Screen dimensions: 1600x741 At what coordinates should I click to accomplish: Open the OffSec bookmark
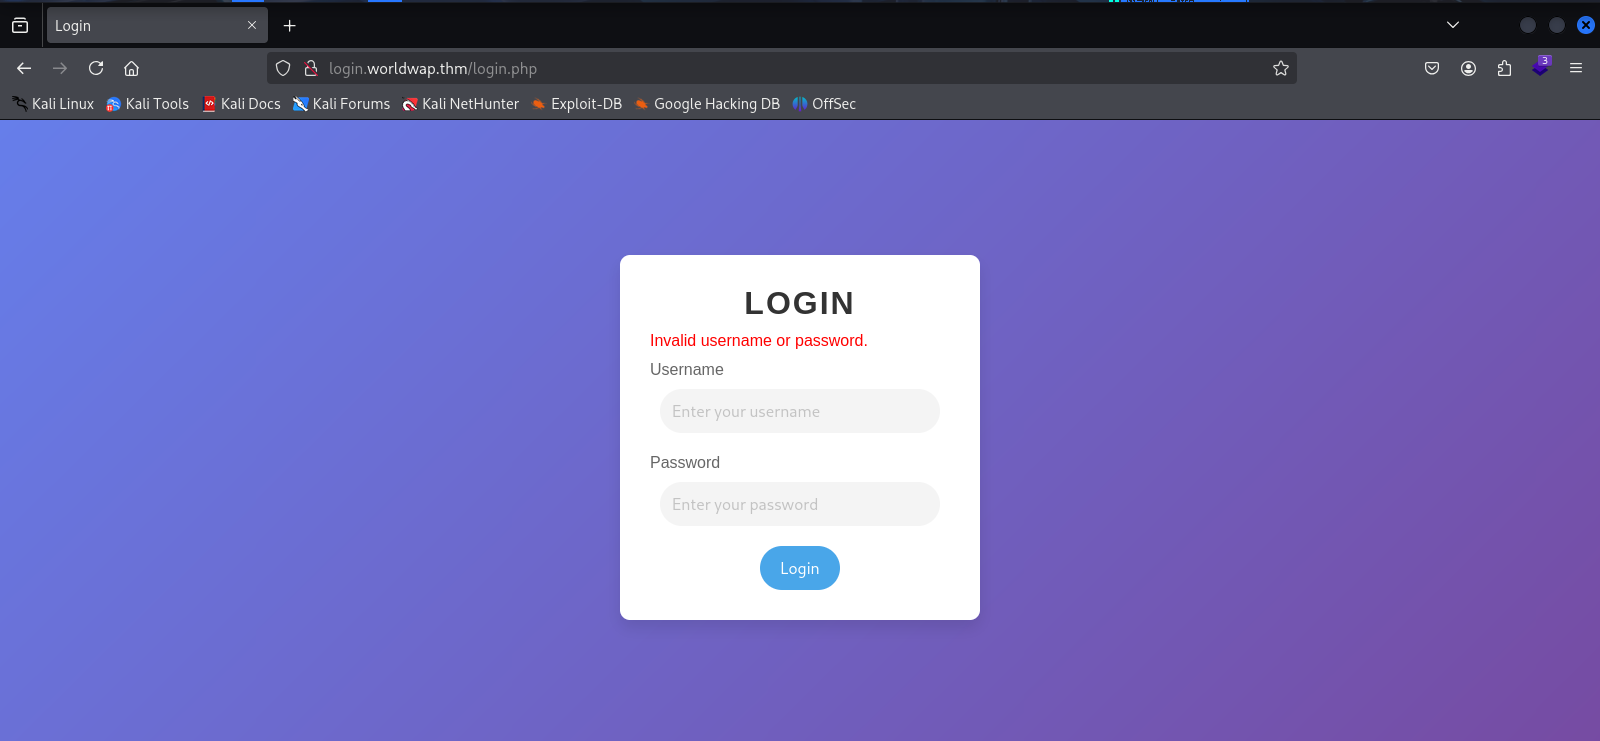point(824,104)
